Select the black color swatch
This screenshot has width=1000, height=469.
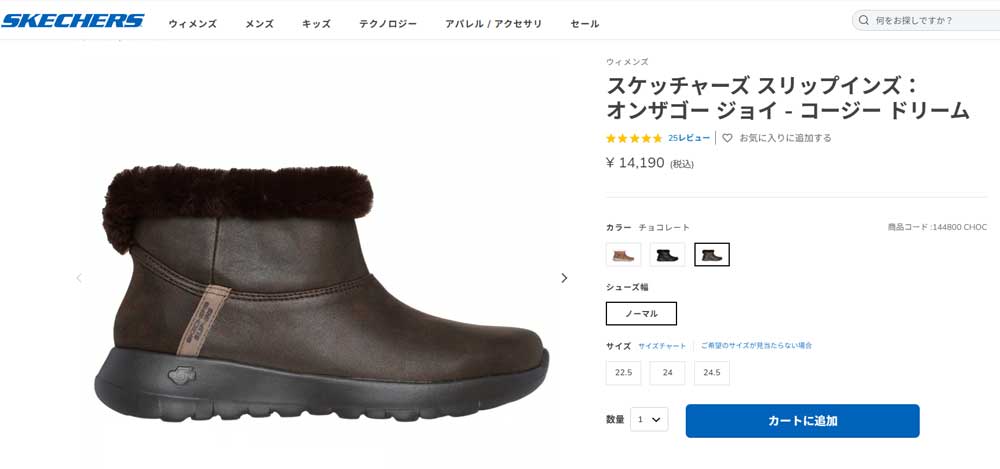(x=667, y=255)
